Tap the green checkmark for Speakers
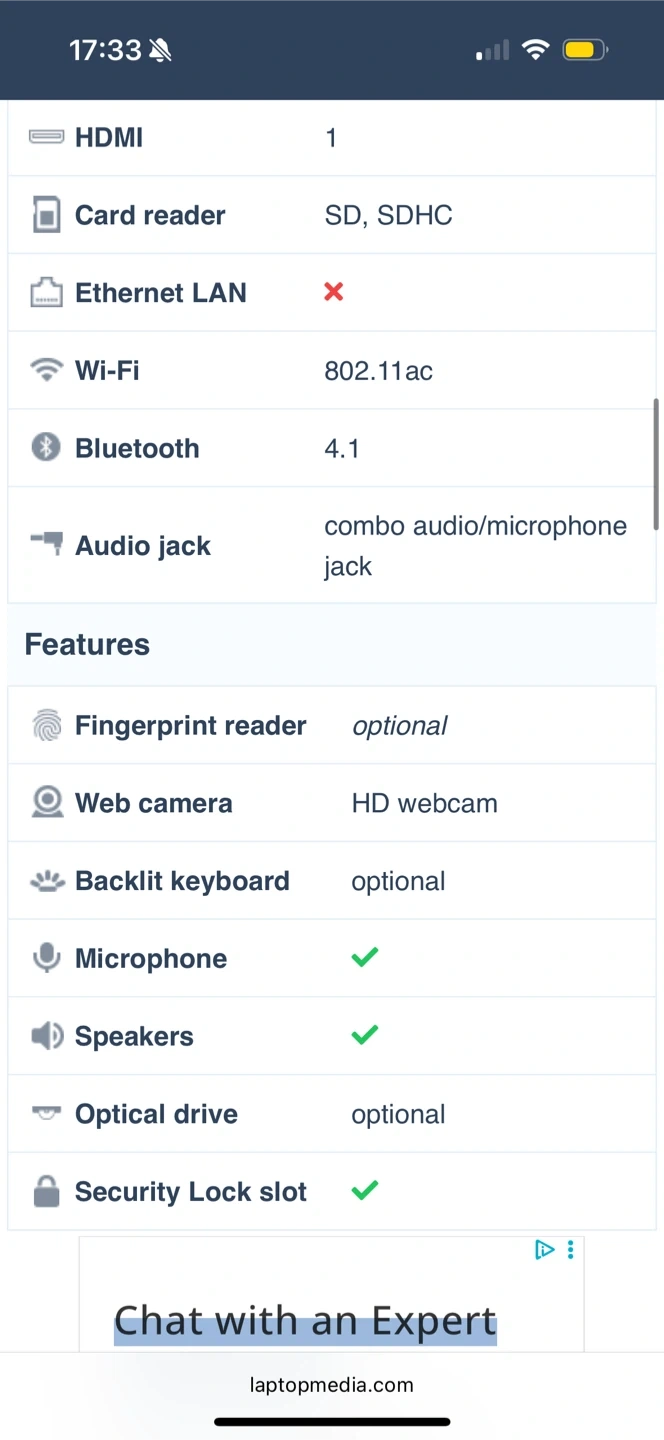 [x=365, y=1035]
